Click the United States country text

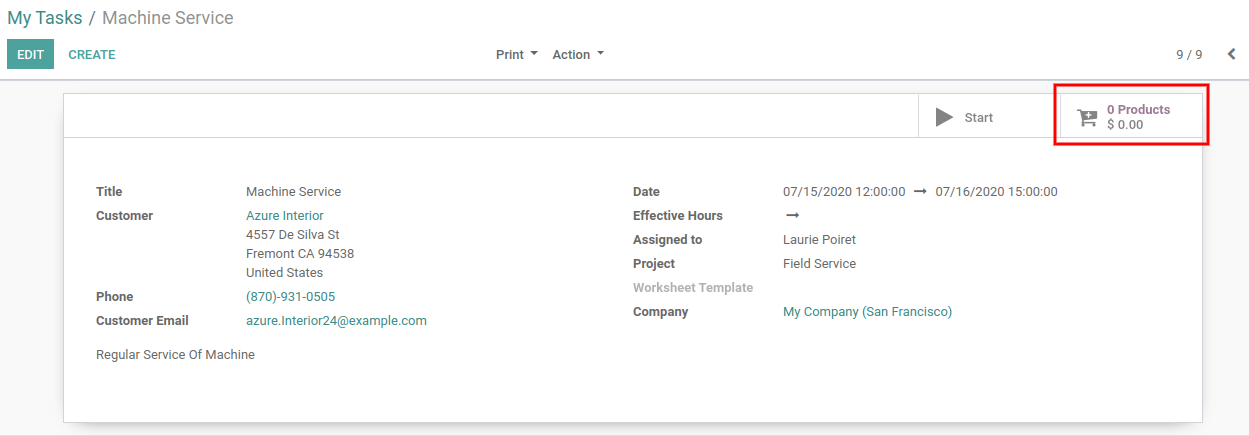point(284,273)
